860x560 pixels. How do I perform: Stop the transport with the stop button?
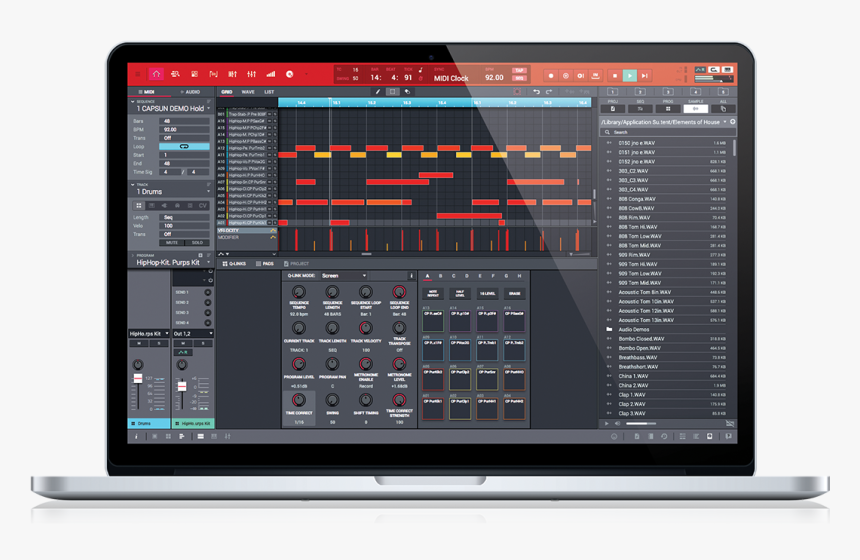pos(615,76)
